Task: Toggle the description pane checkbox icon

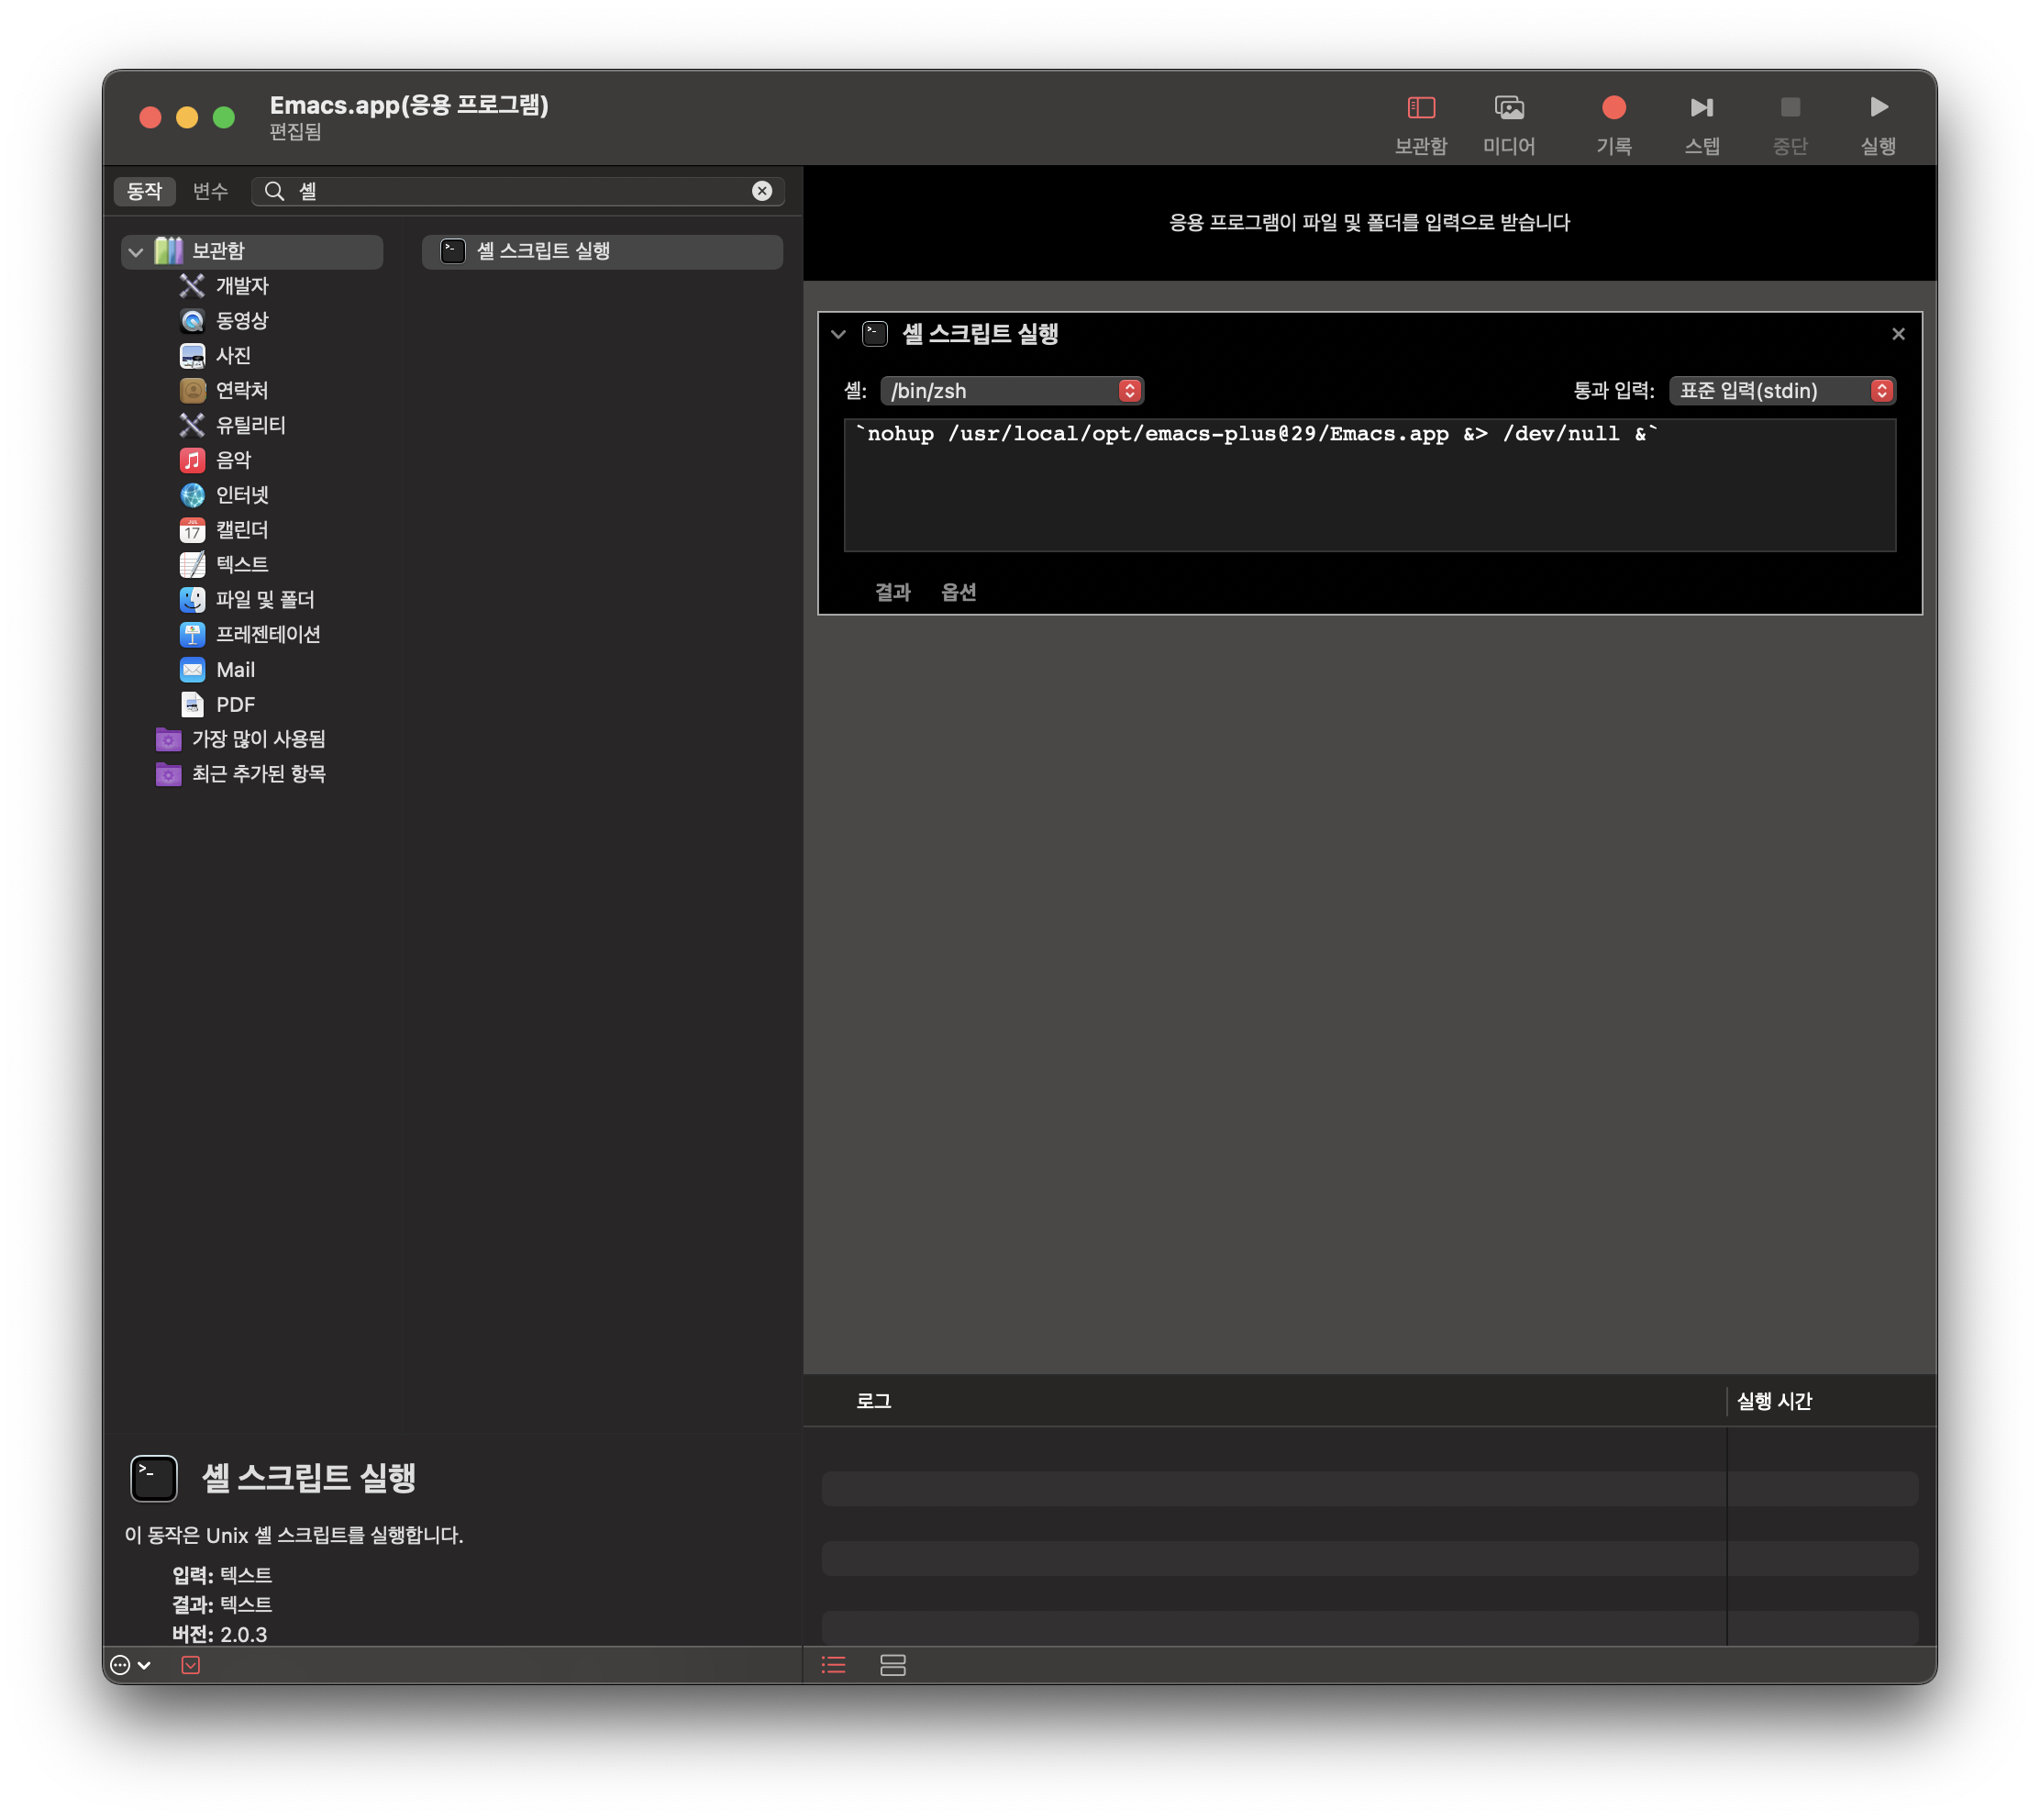Action: [x=190, y=1665]
